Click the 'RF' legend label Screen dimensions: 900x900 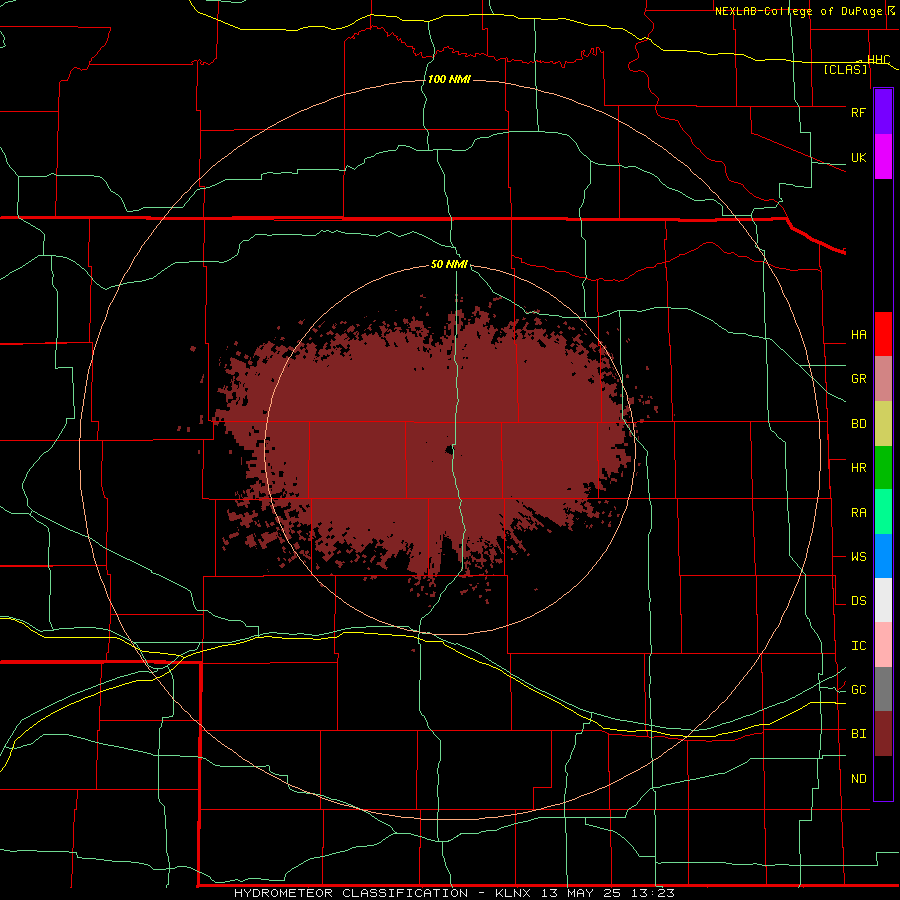click(x=858, y=112)
